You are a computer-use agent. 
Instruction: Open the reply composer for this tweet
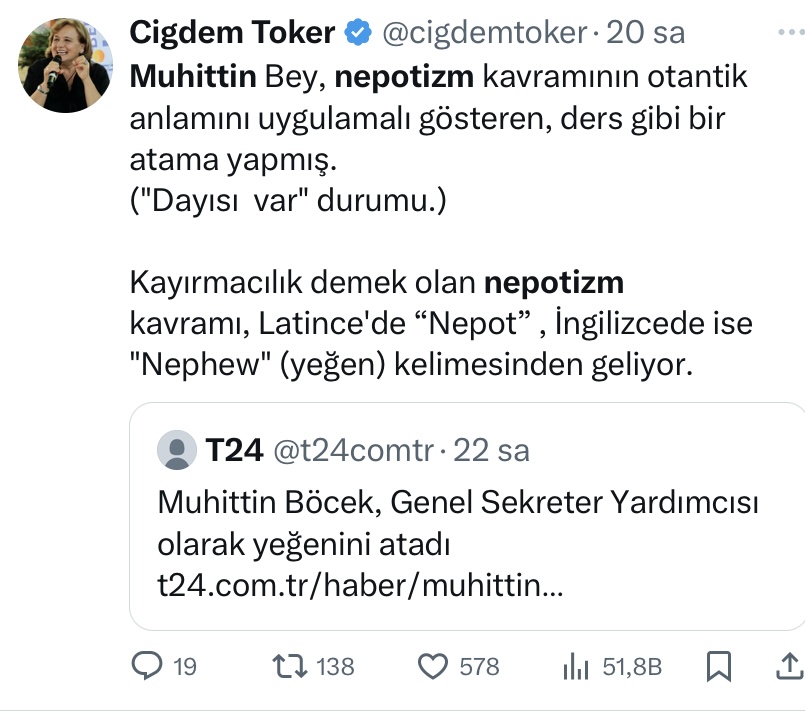tap(144, 666)
